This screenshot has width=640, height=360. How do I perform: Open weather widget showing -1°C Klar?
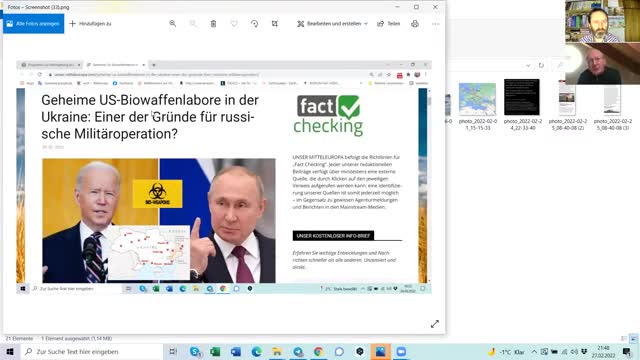pos(506,352)
